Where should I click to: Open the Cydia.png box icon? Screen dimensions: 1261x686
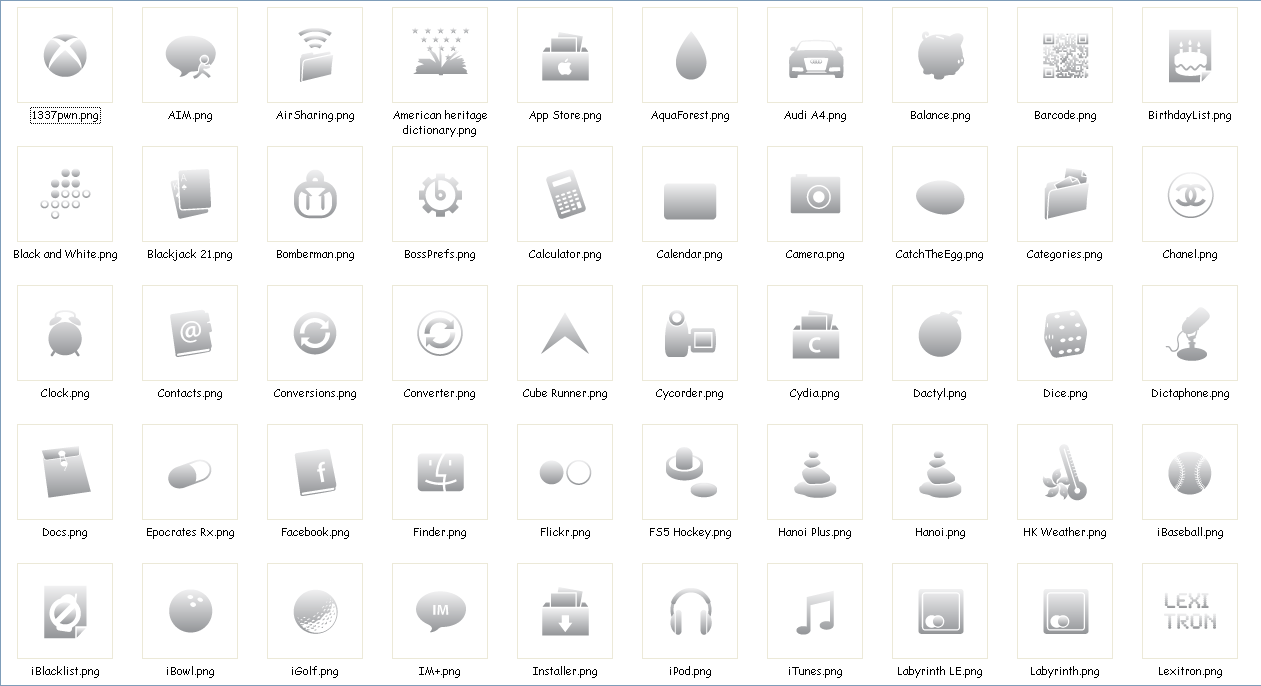coord(815,333)
